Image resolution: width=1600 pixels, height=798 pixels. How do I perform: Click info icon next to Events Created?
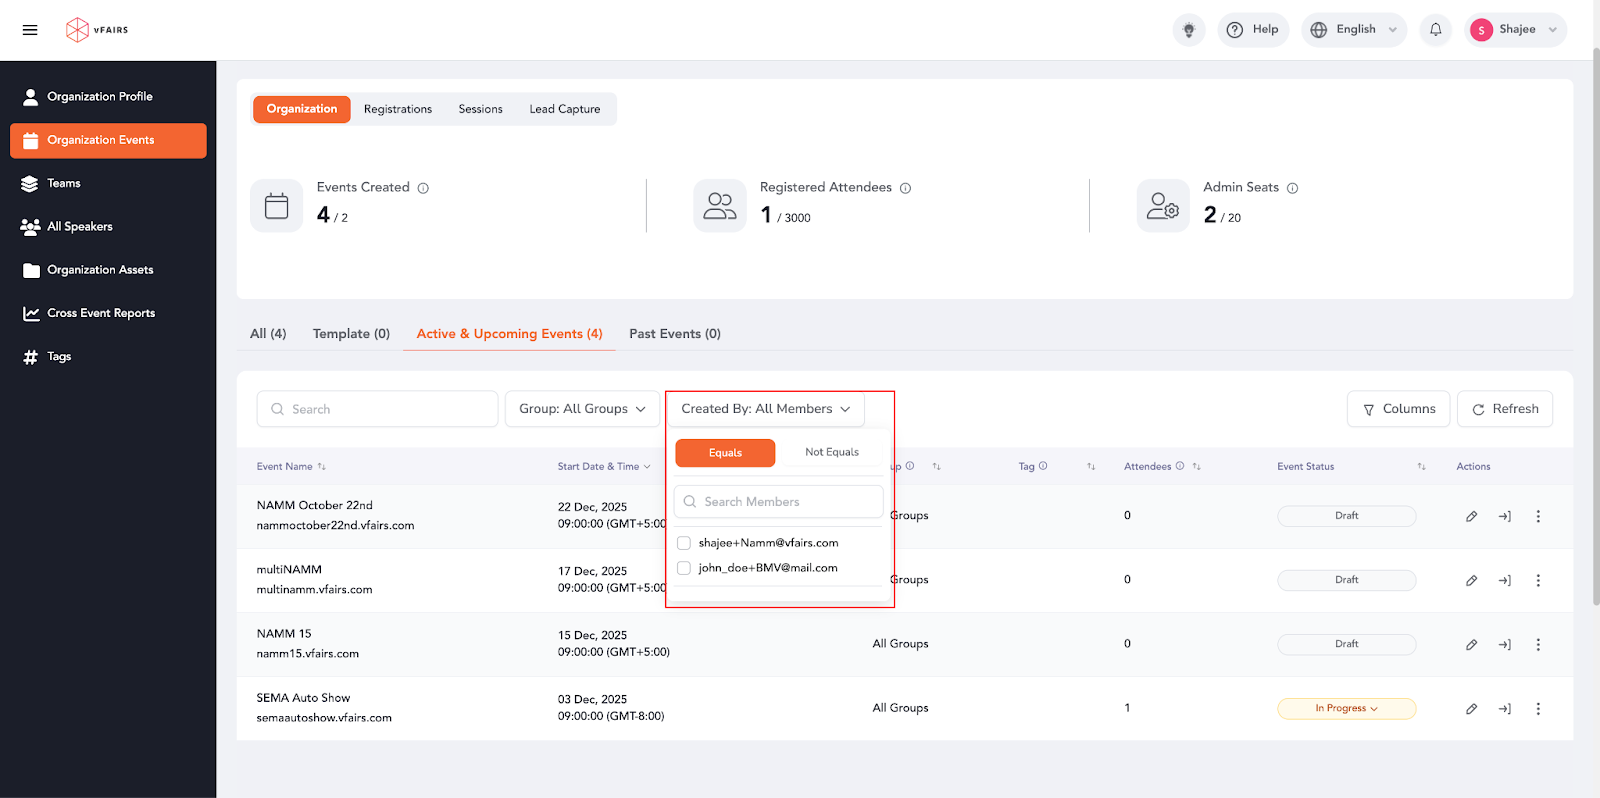[423, 188]
